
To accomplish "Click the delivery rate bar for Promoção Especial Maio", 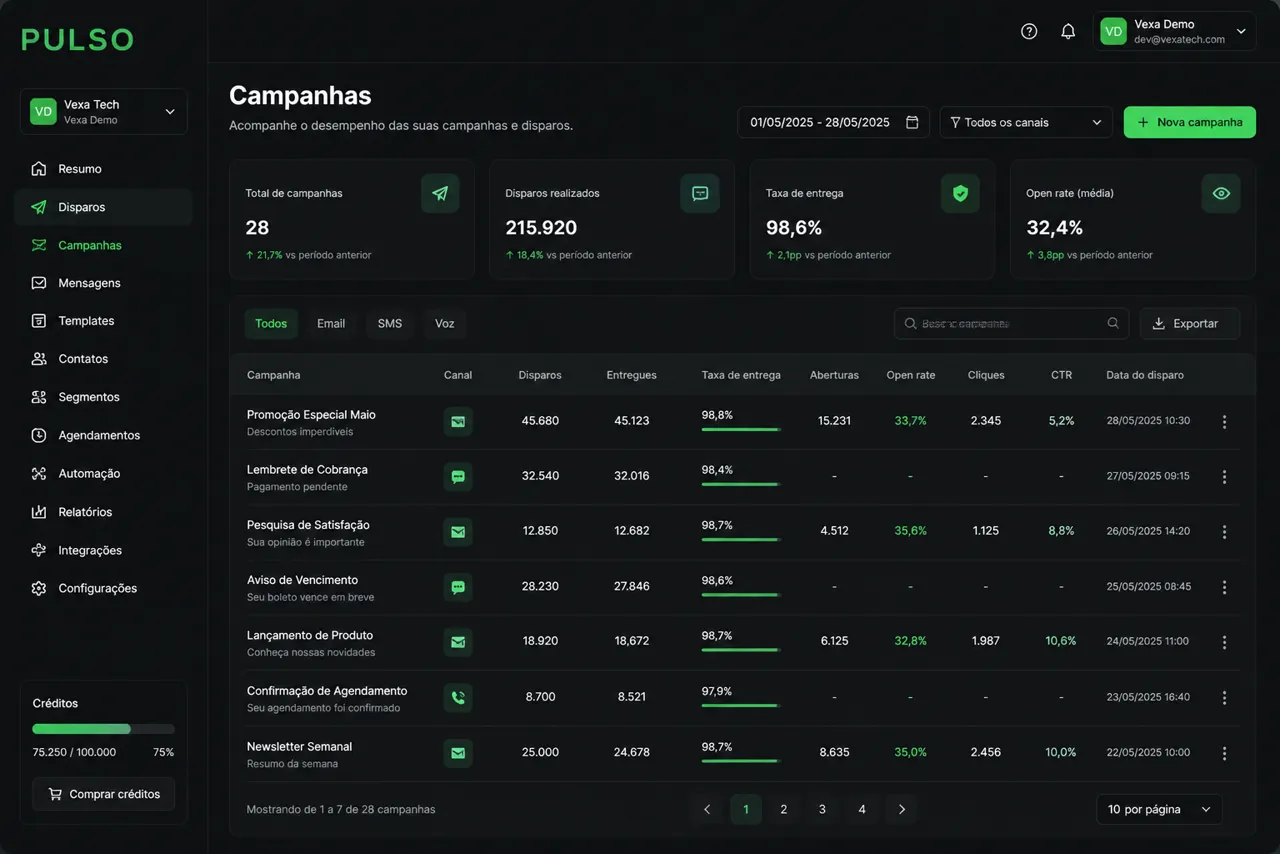I will 741,429.
